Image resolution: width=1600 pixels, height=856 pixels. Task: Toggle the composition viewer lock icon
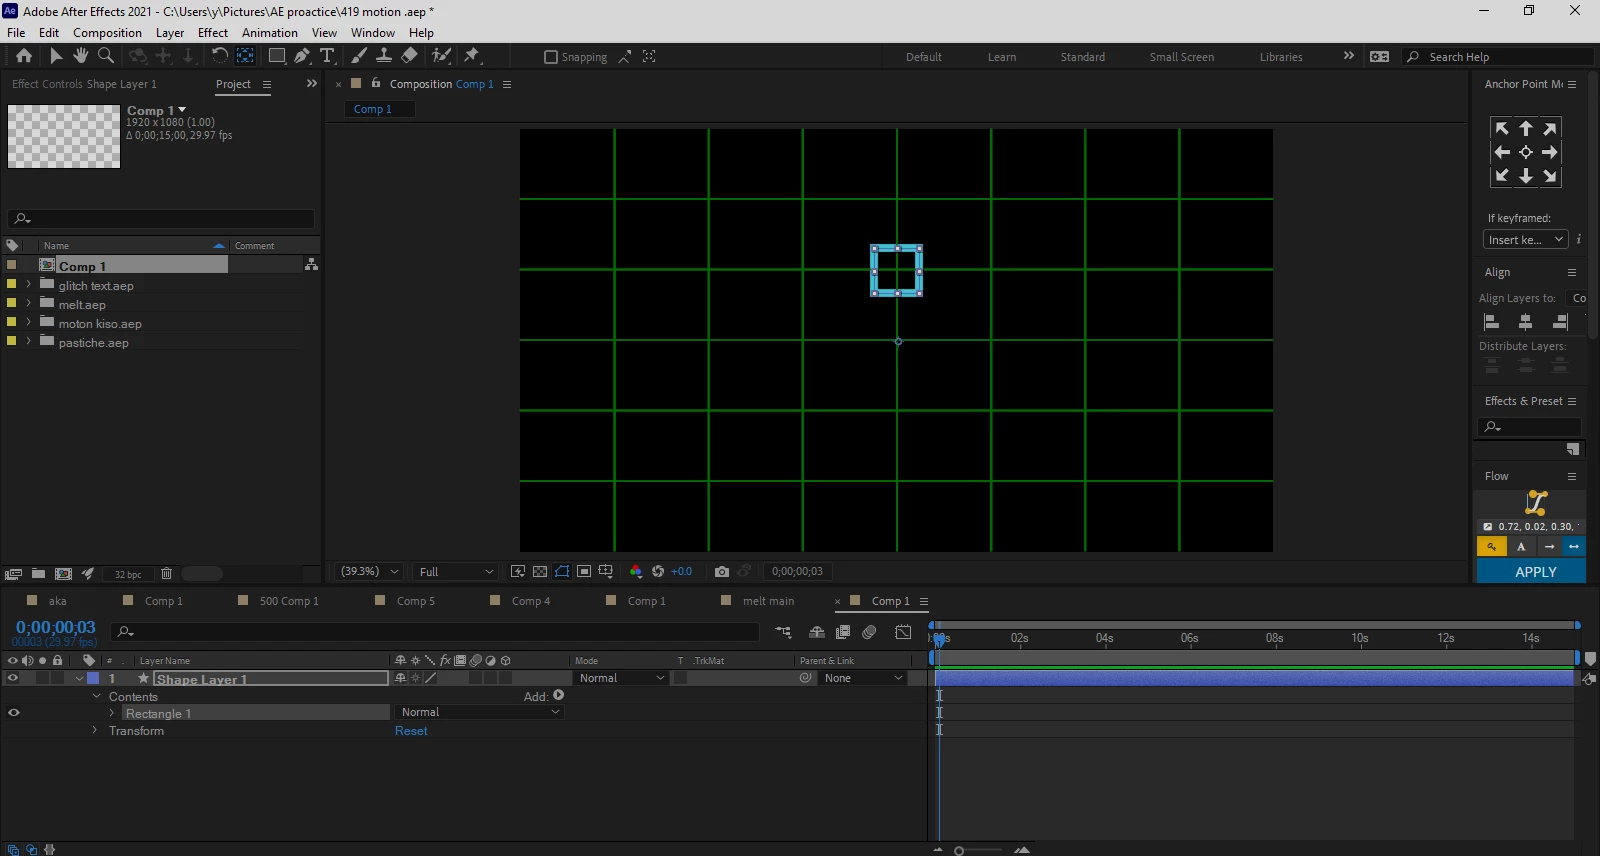pos(376,83)
